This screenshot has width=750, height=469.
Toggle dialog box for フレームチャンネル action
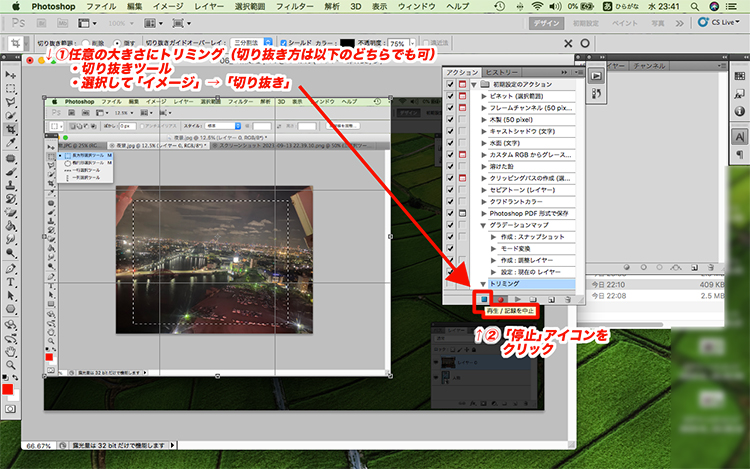[463, 108]
